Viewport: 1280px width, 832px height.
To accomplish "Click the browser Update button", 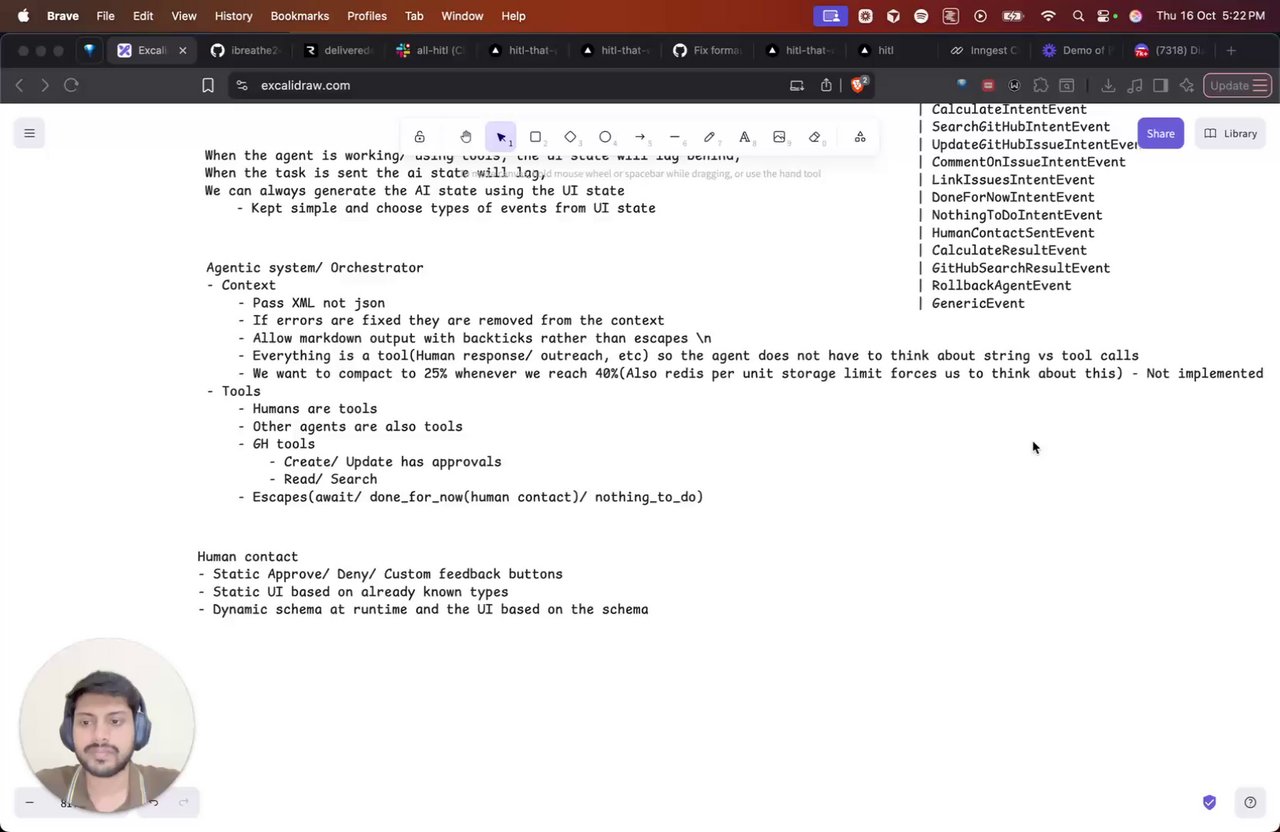I will pos(1237,85).
